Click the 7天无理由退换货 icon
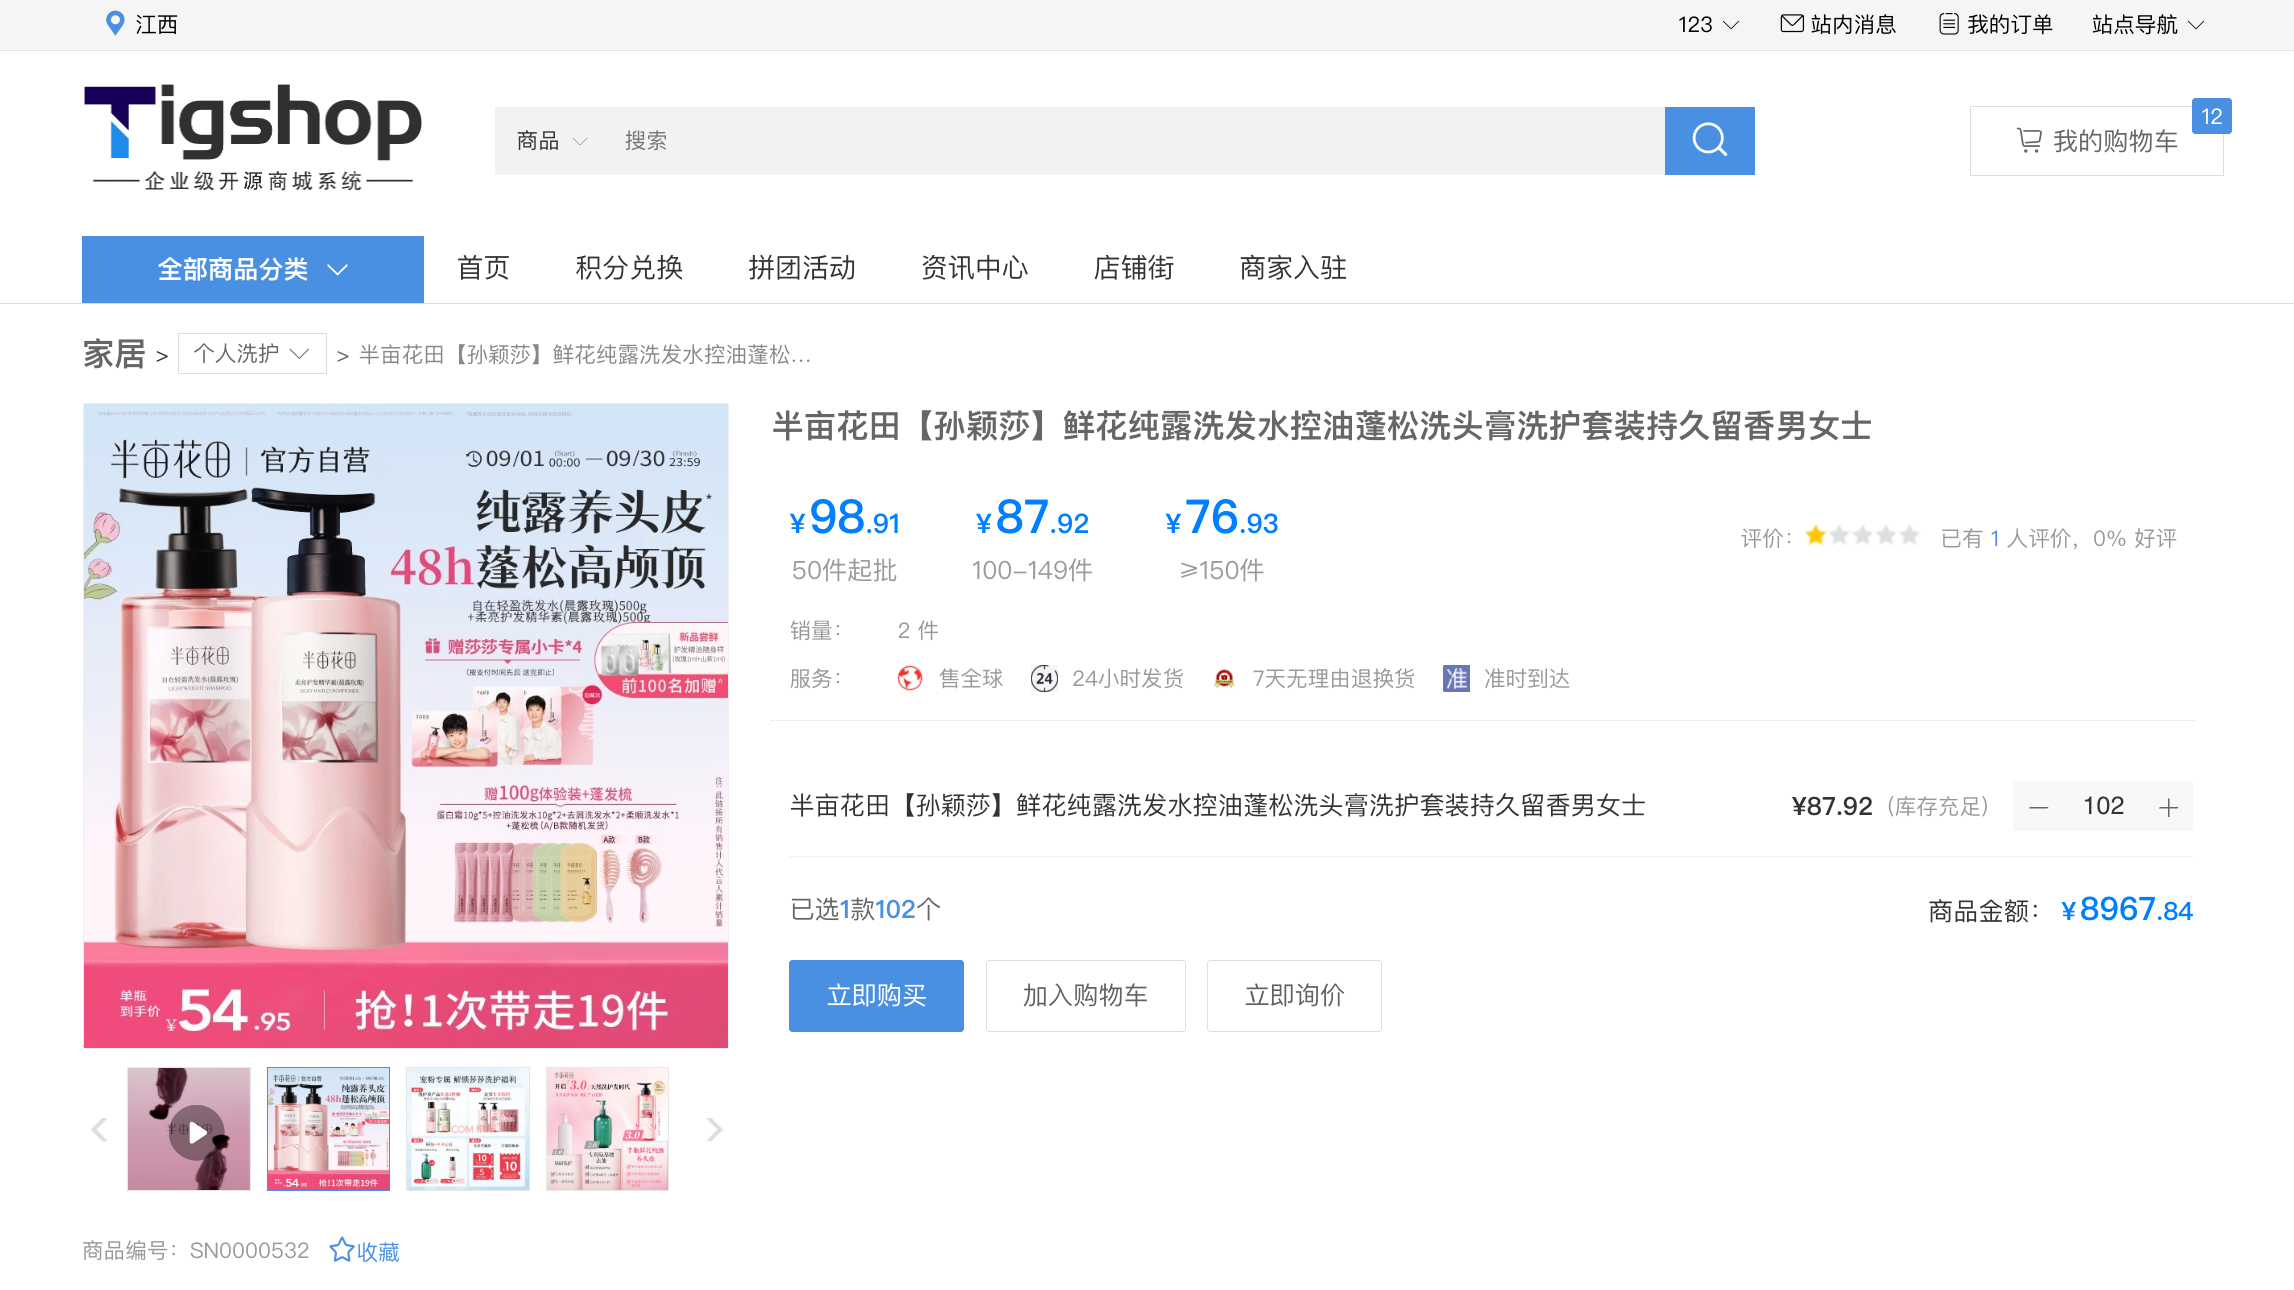2294x1290 pixels. click(x=1224, y=679)
